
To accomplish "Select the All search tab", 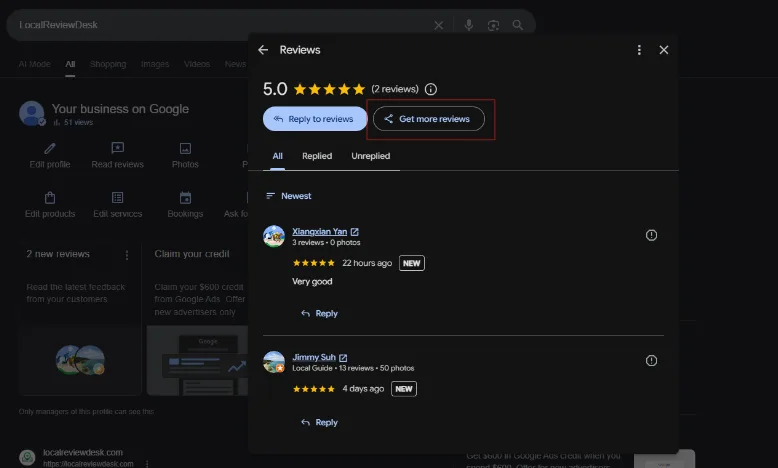I will 70,64.
